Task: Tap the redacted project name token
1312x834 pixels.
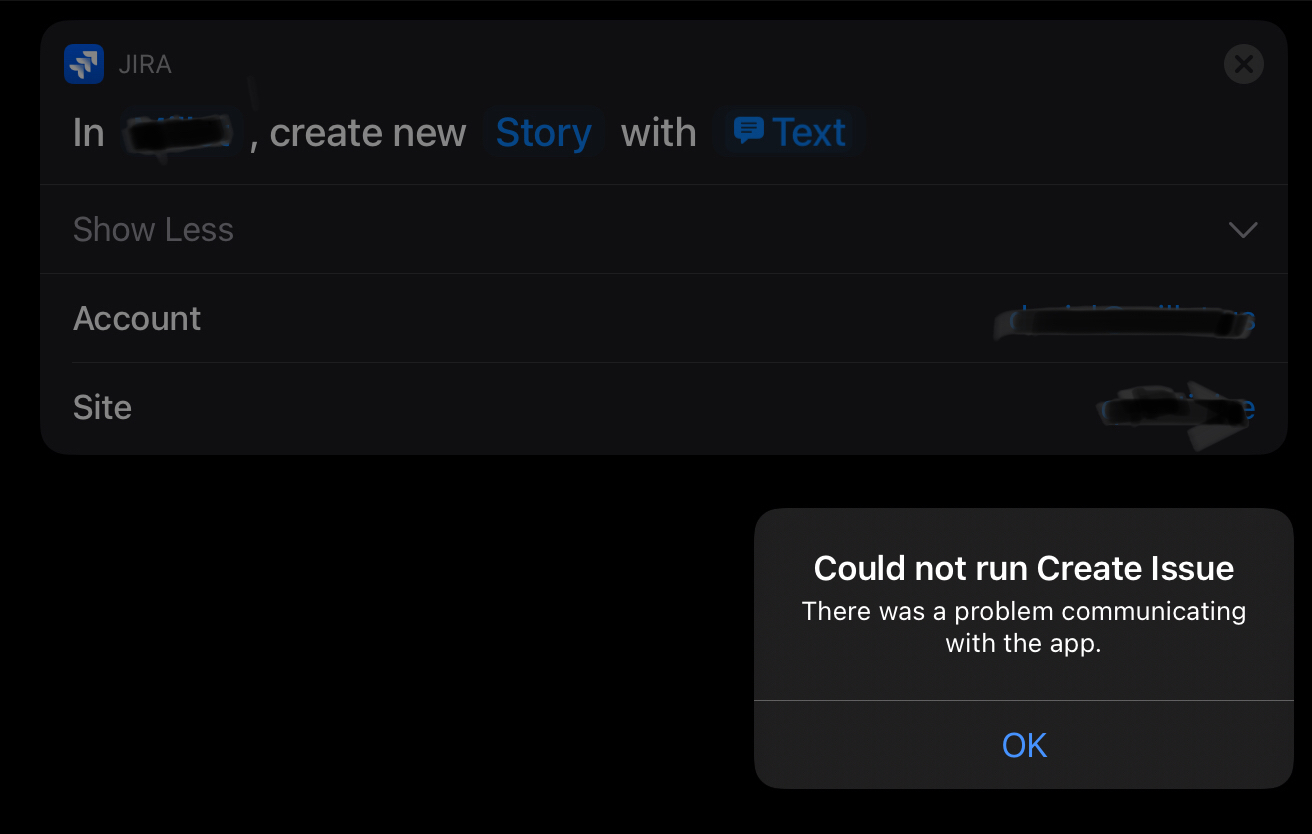Action: tap(178, 133)
